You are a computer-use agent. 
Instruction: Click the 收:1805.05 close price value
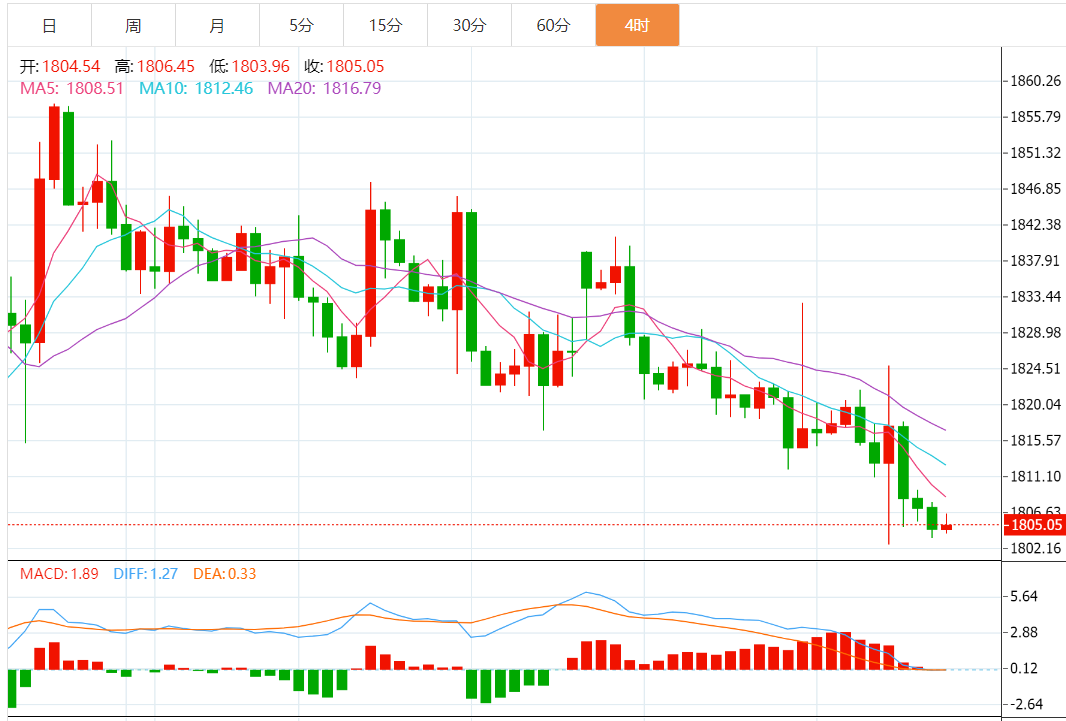tap(344, 67)
